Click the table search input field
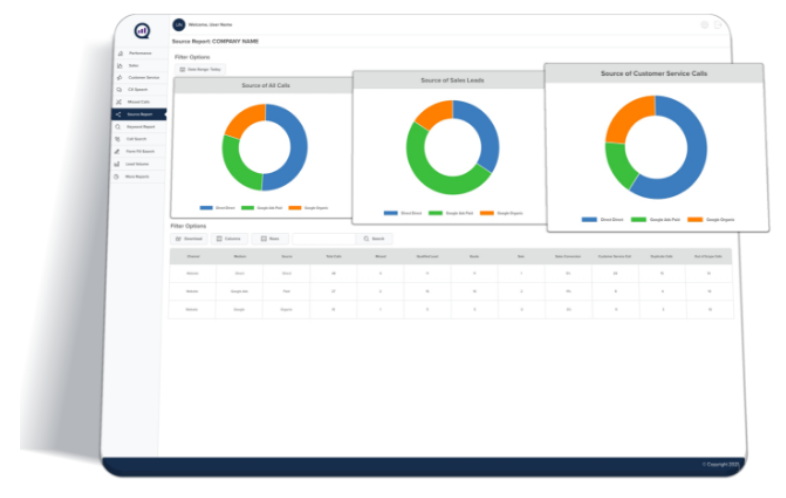 [322, 239]
